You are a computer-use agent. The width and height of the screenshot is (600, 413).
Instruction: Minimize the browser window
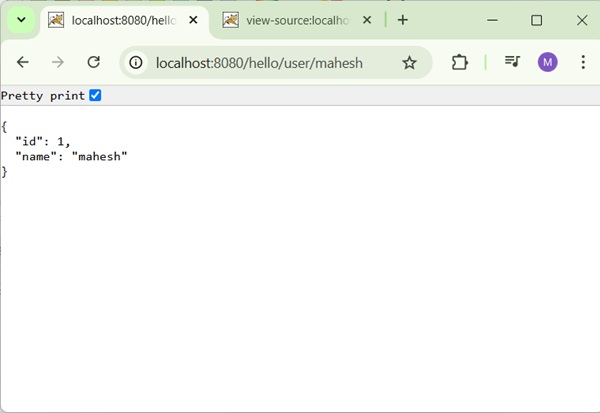coord(492,20)
